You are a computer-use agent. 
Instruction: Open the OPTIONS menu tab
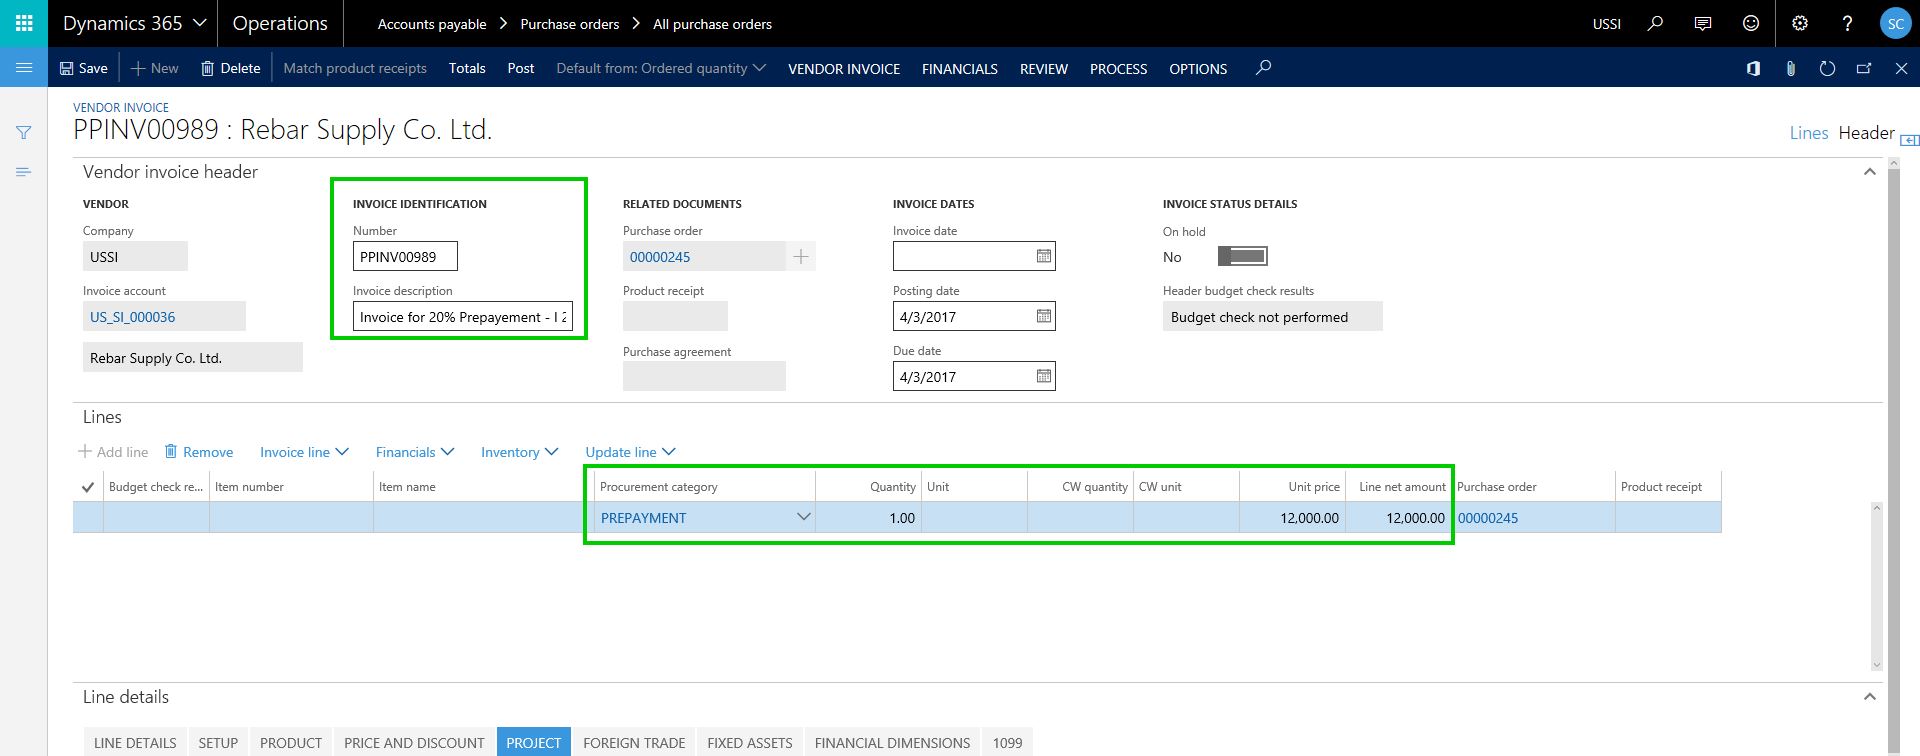click(x=1198, y=68)
